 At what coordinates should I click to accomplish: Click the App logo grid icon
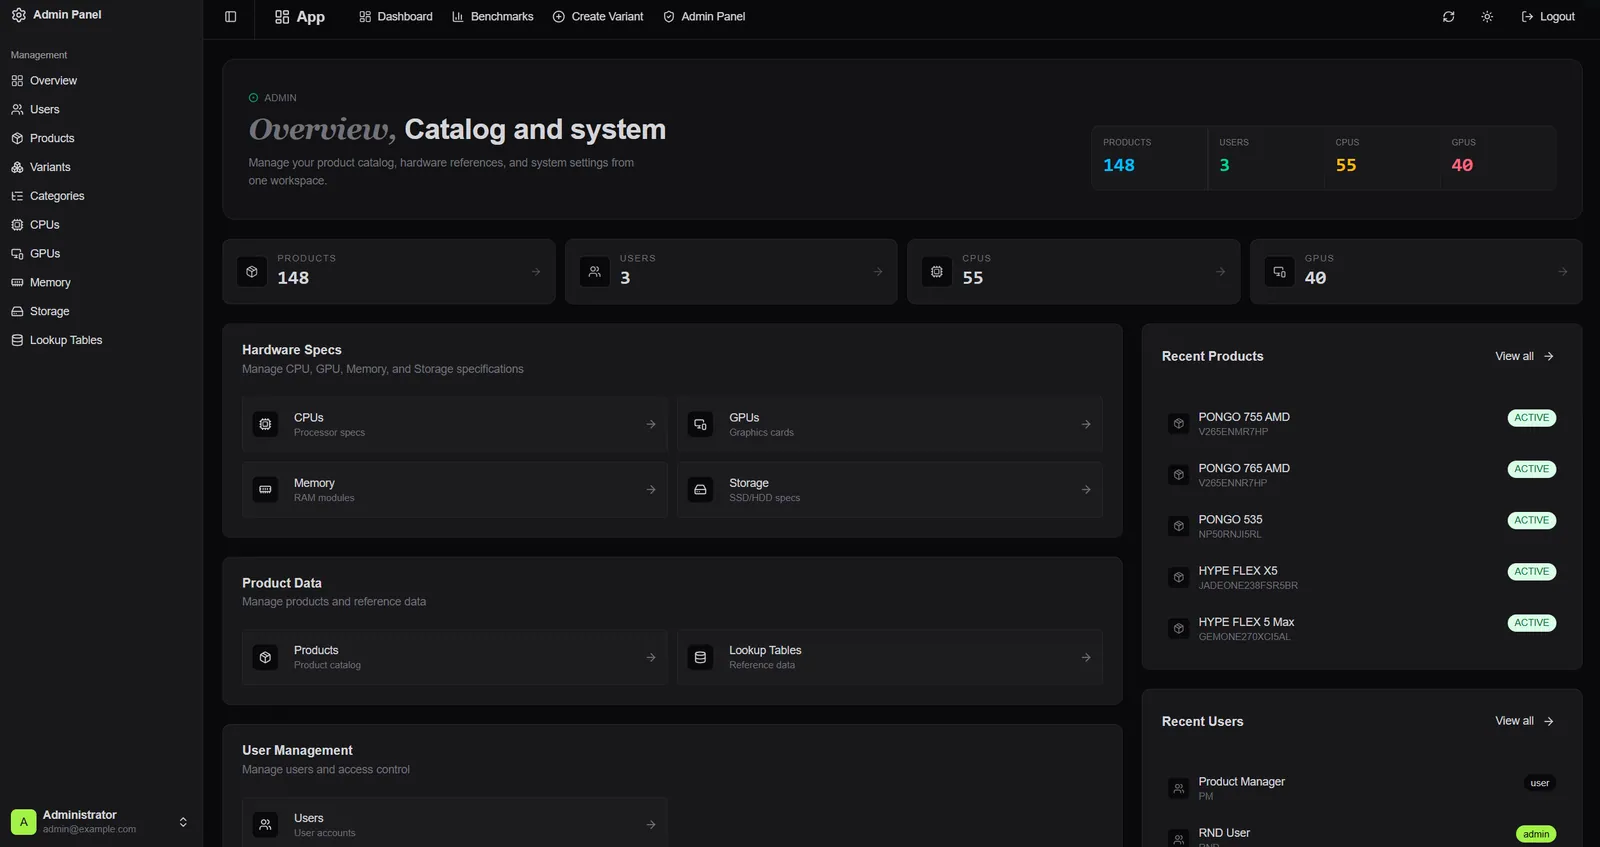[x=282, y=17]
